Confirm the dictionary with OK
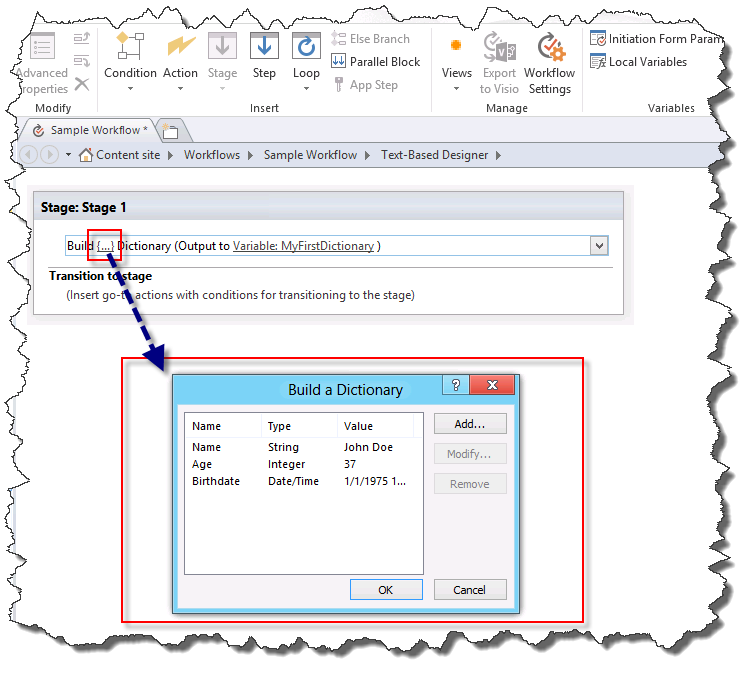This screenshot has width=753, height=673. pyautogui.click(x=386, y=589)
